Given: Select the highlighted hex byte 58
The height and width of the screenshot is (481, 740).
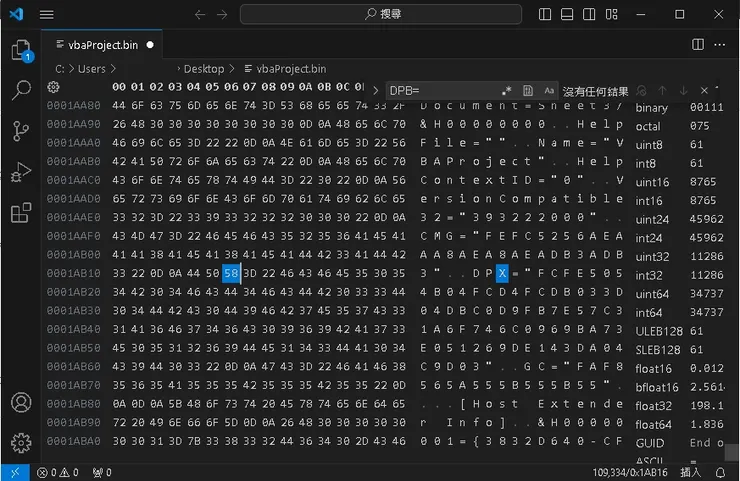Looking at the screenshot, I should click(x=231, y=273).
